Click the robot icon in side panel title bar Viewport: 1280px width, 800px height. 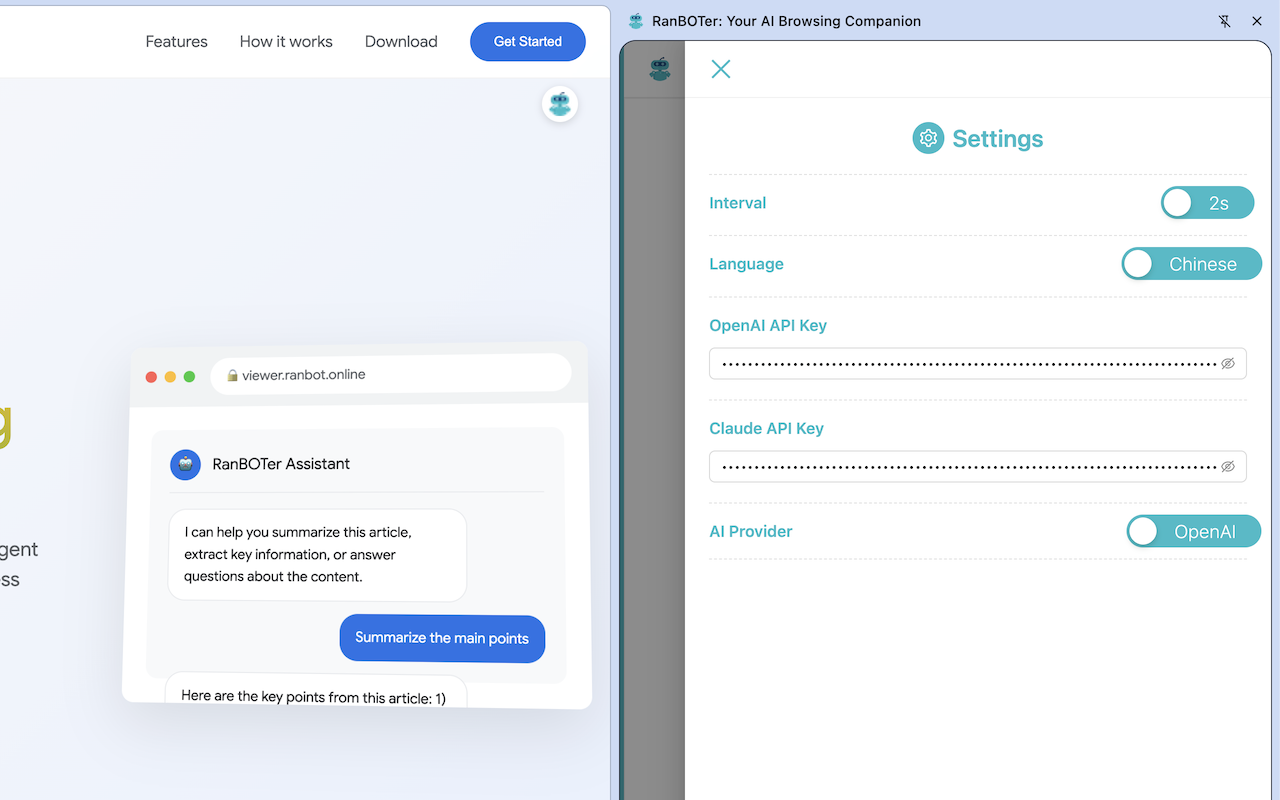point(636,21)
